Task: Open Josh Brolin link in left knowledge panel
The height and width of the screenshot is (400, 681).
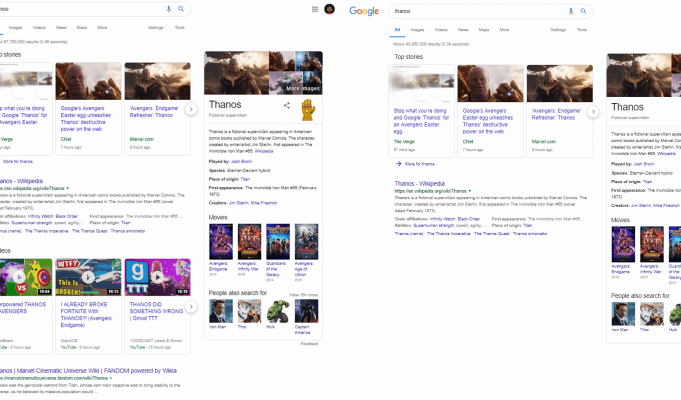Action: (241, 162)
